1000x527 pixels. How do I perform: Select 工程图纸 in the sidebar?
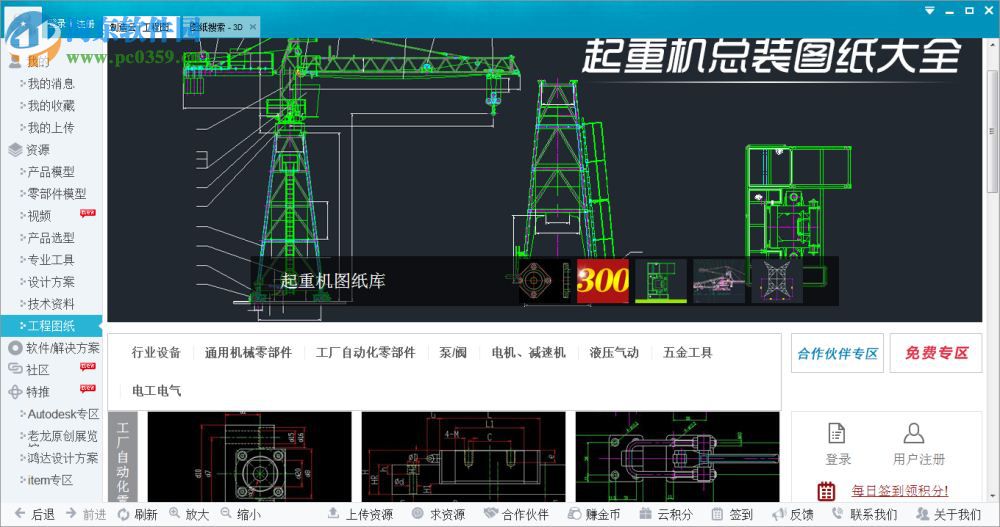pyautogui.click(x=51, y=326)
